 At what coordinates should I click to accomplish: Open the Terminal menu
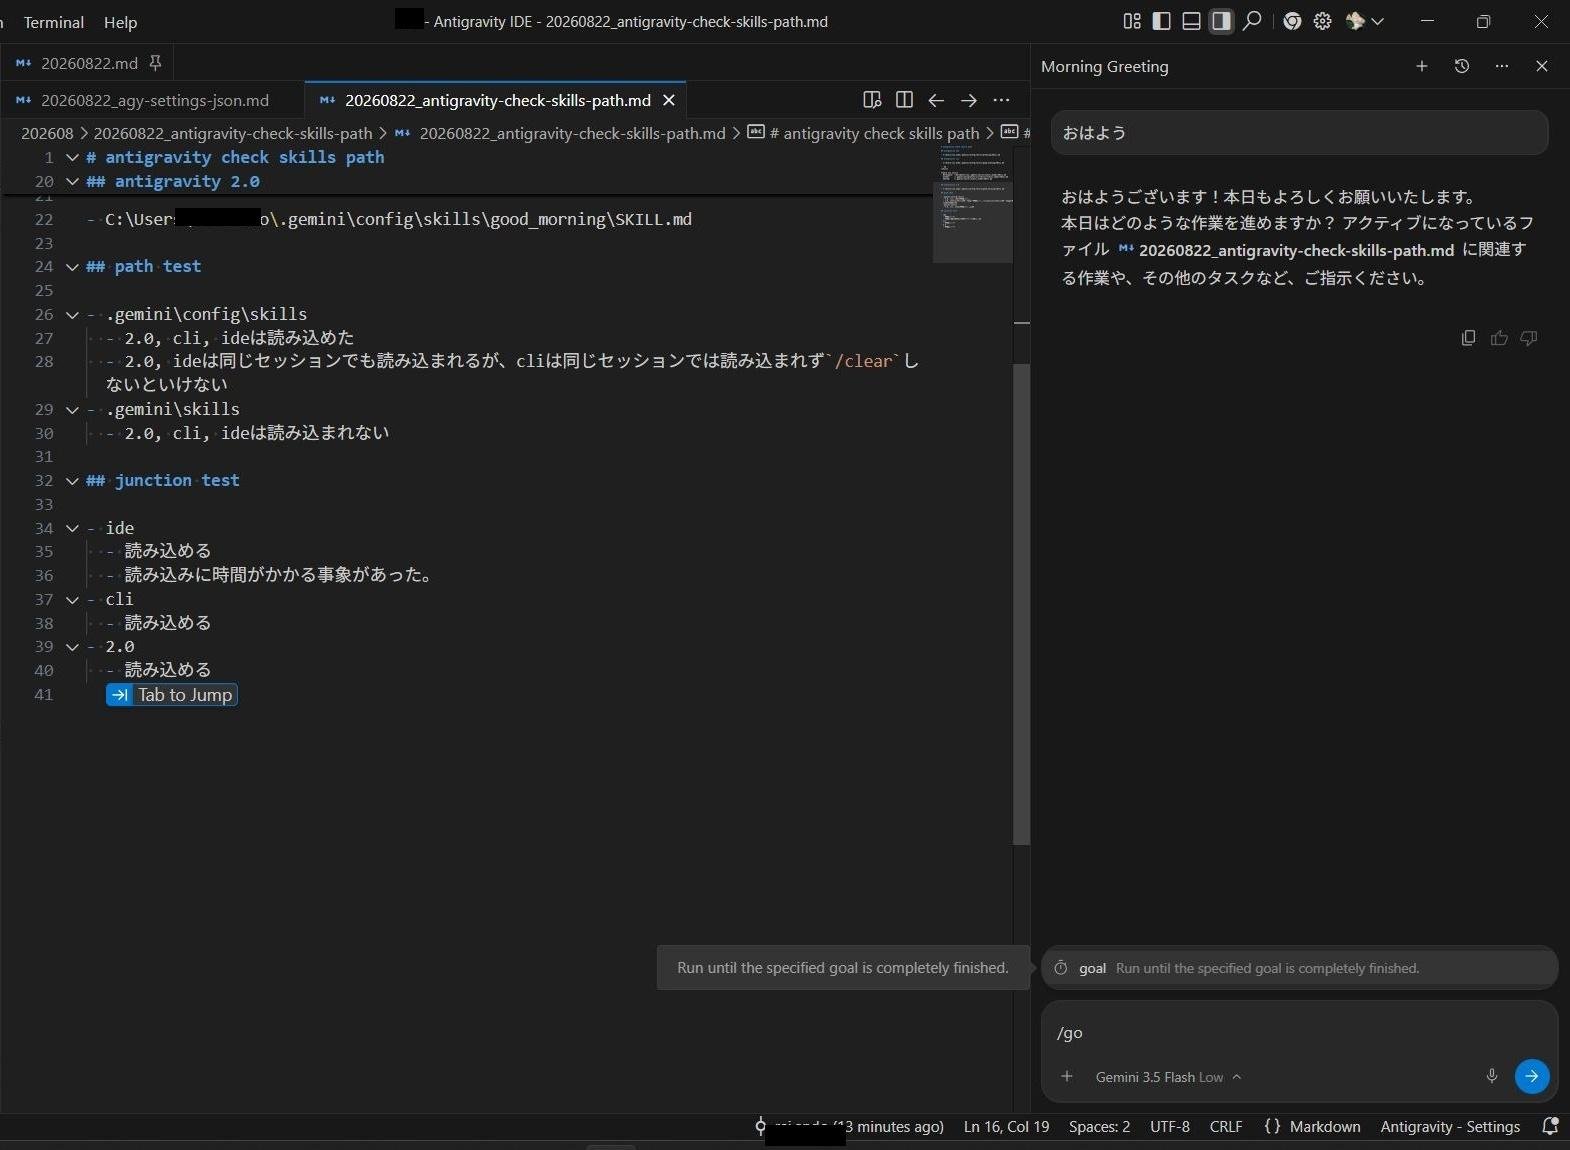54,22
